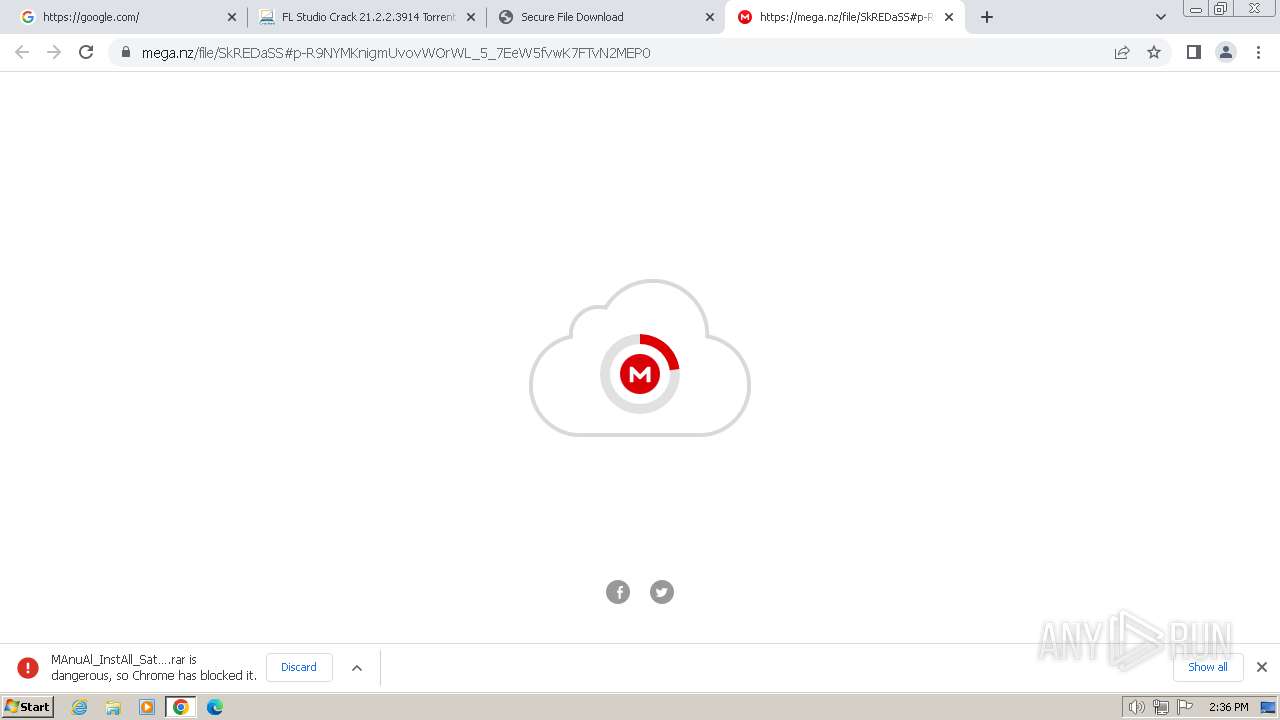Click the red download warning icon

pos(28,667)
